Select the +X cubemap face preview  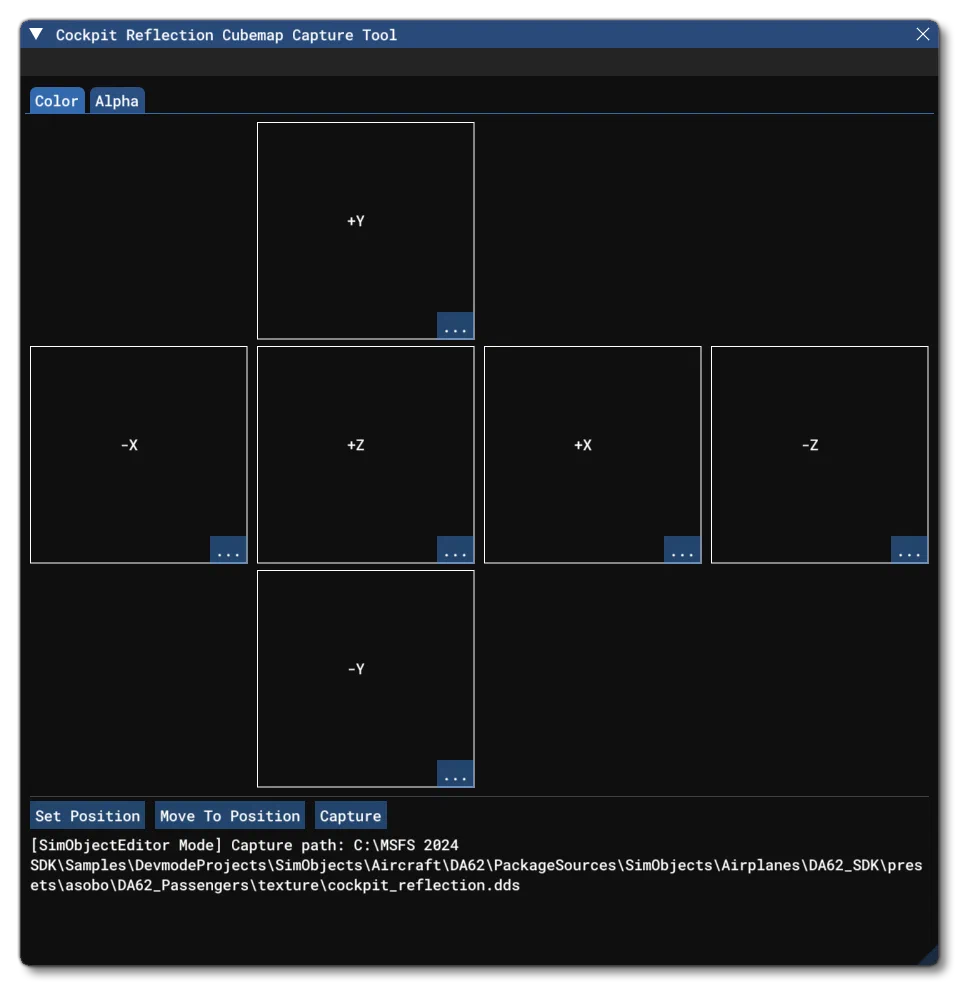pos(592,454)
